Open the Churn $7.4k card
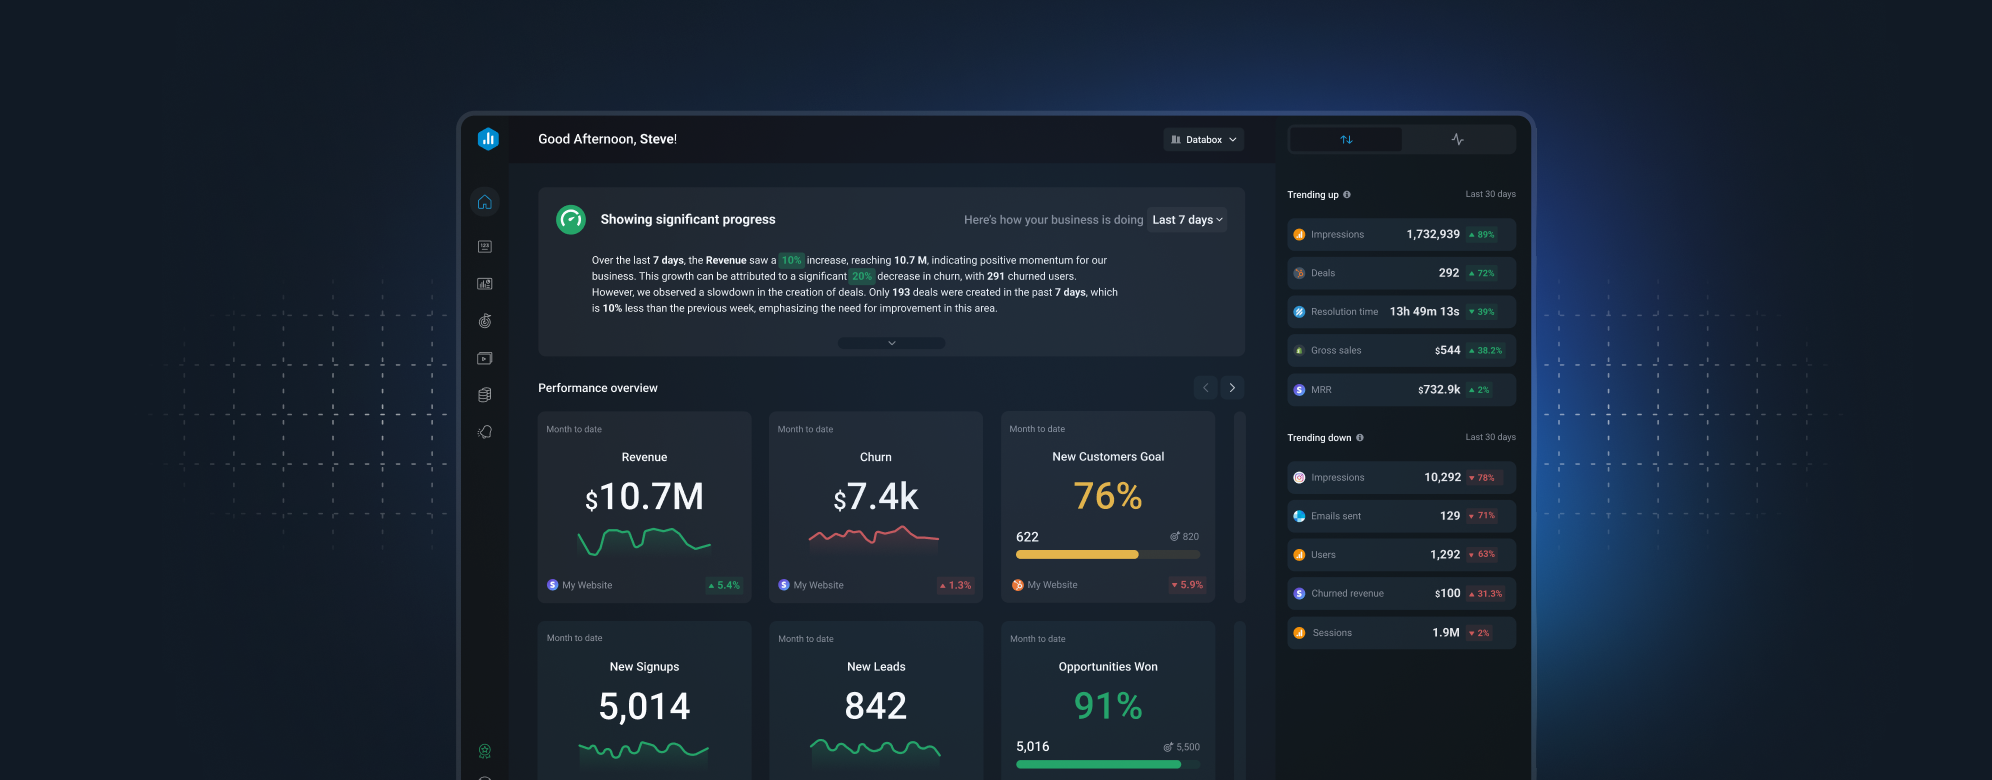 [x=876, y=507]
